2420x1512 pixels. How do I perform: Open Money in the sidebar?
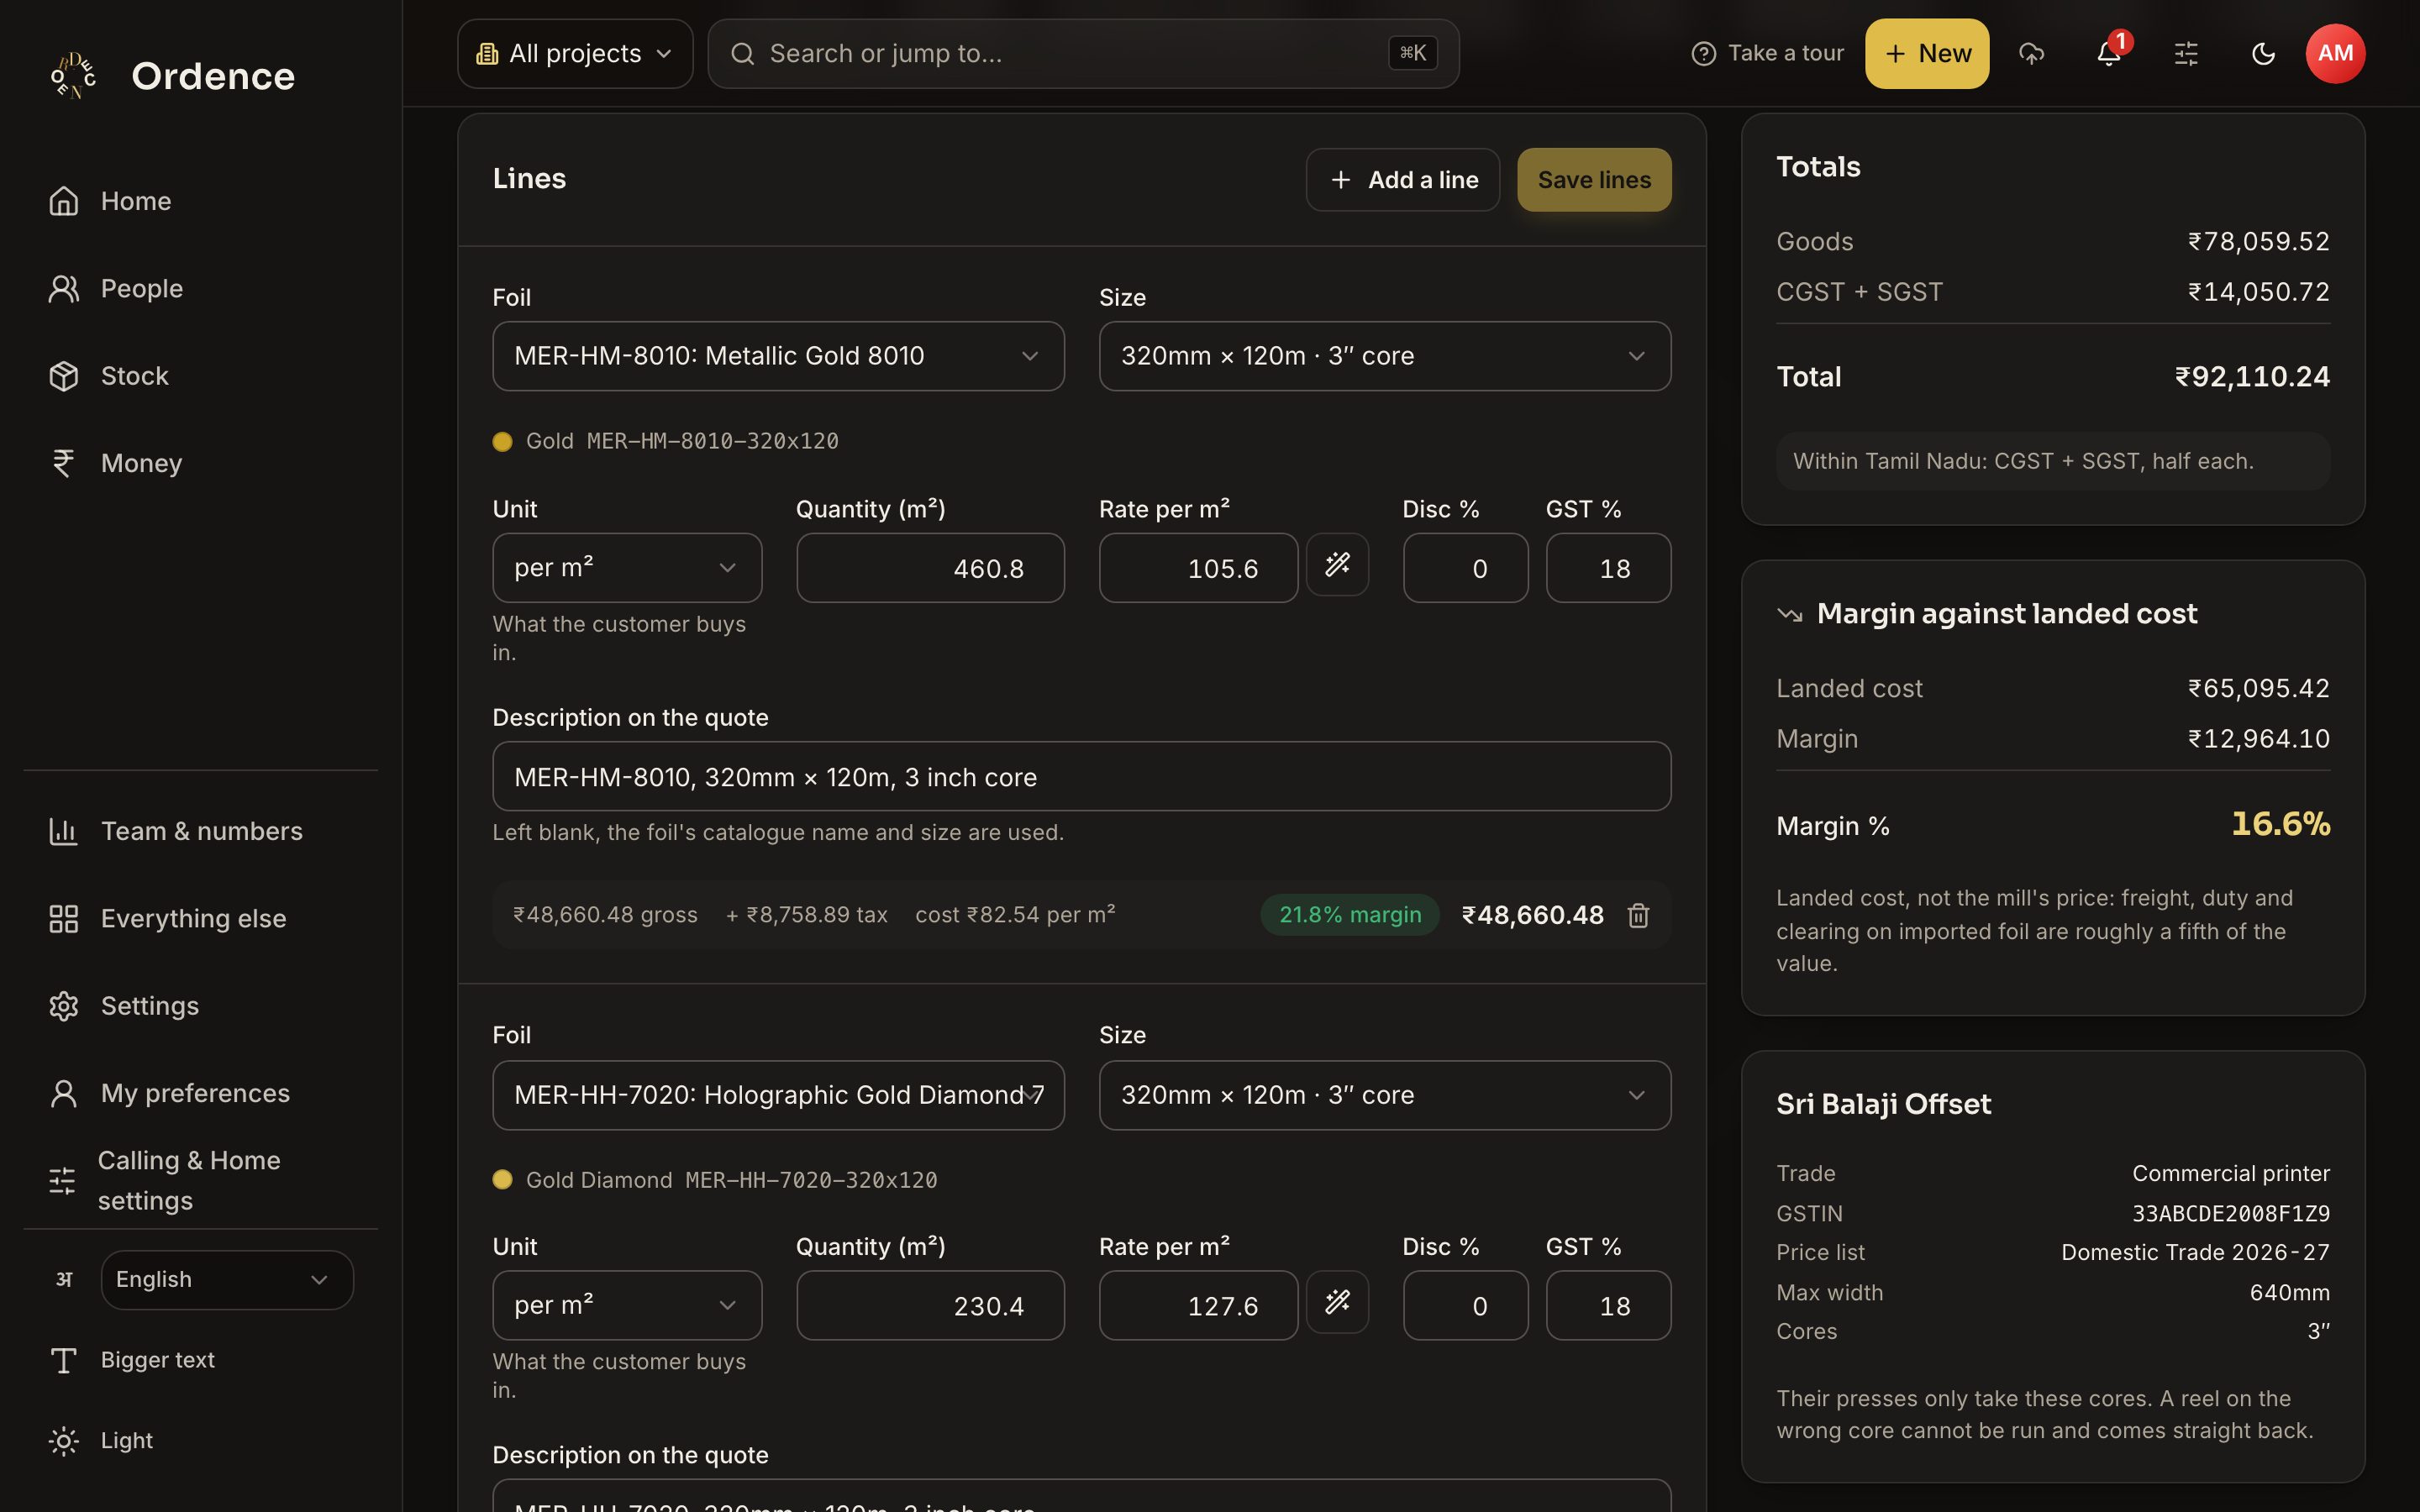click(200, 463)
